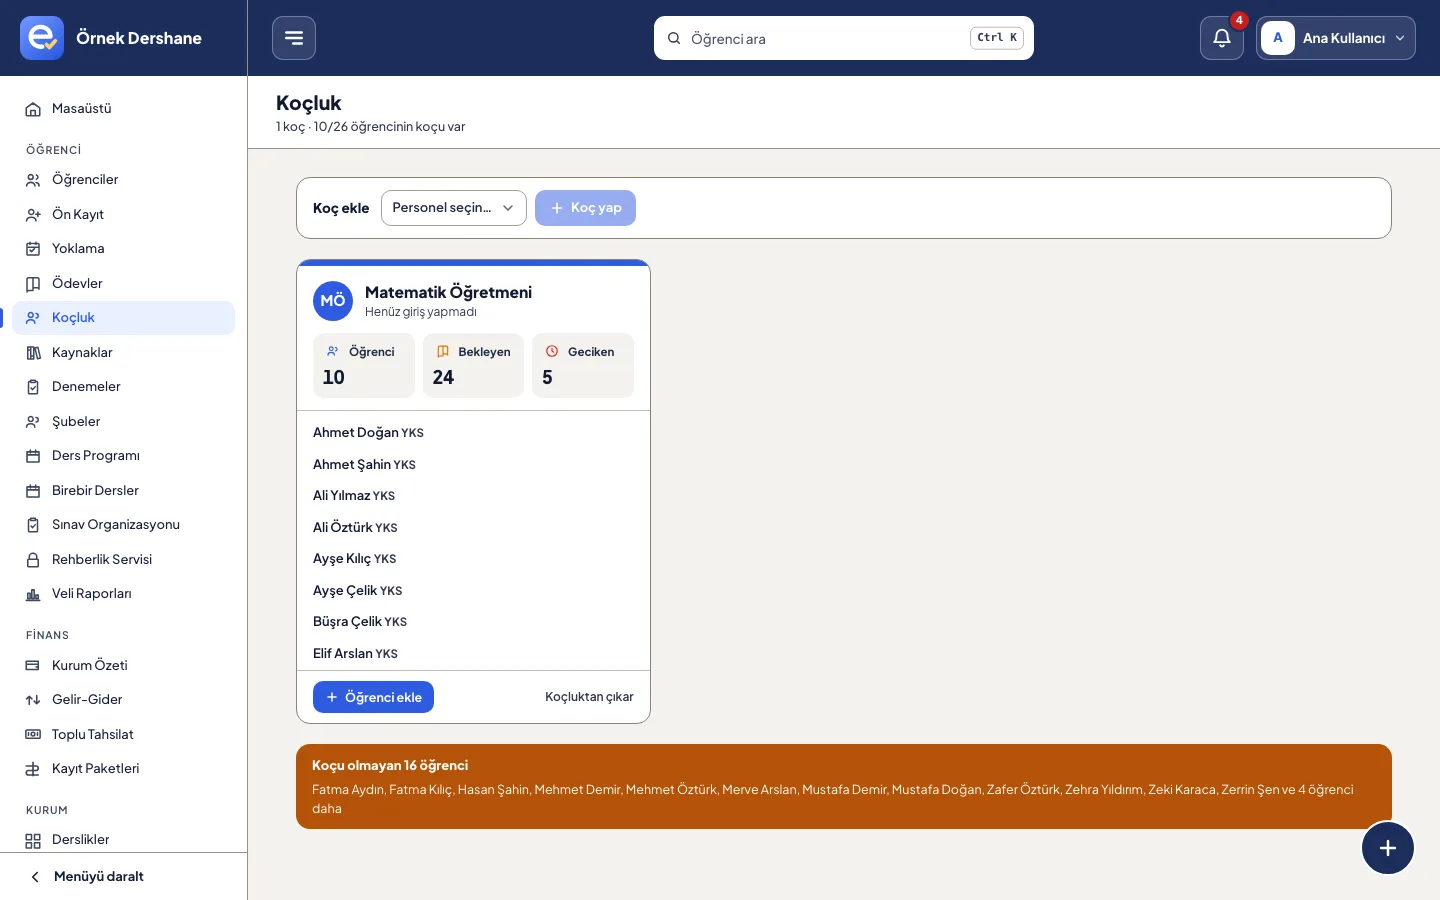Click the MÖ coach avatar

pyautogui.click(x=333, y=301)
